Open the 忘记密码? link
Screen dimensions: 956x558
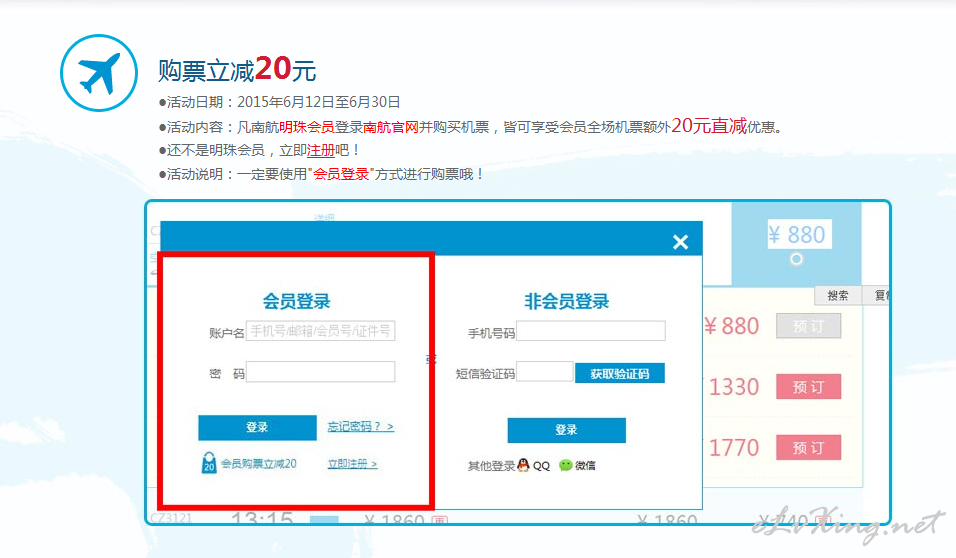(x=360, y=426)
